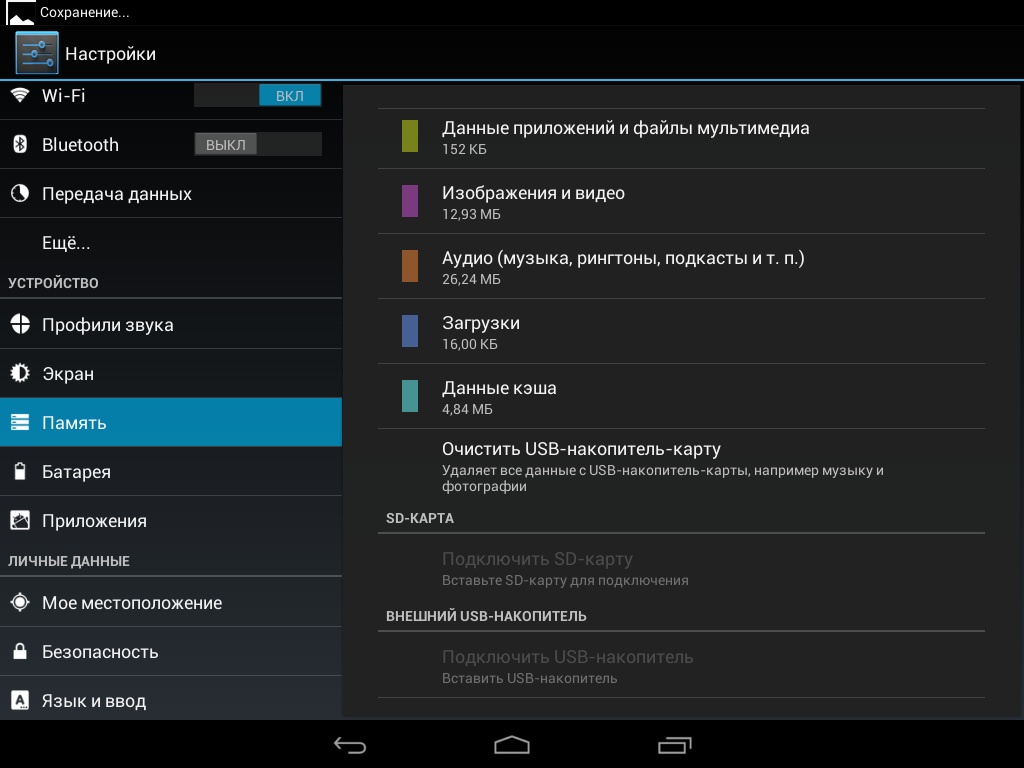Tap Очистить USB-накопитель-карту option
1024x768 pixels.
[581, 449]
